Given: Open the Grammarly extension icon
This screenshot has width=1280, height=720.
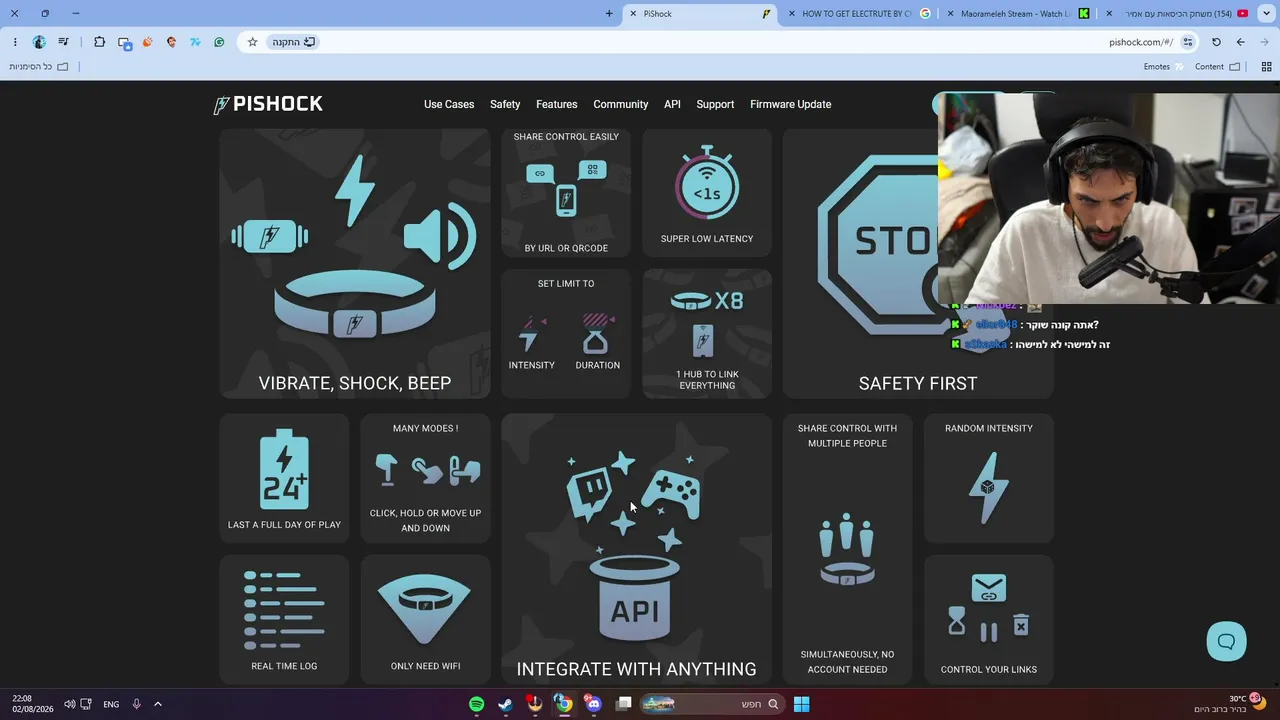Looking at the screenshot, I should click(x=219, y=42).
